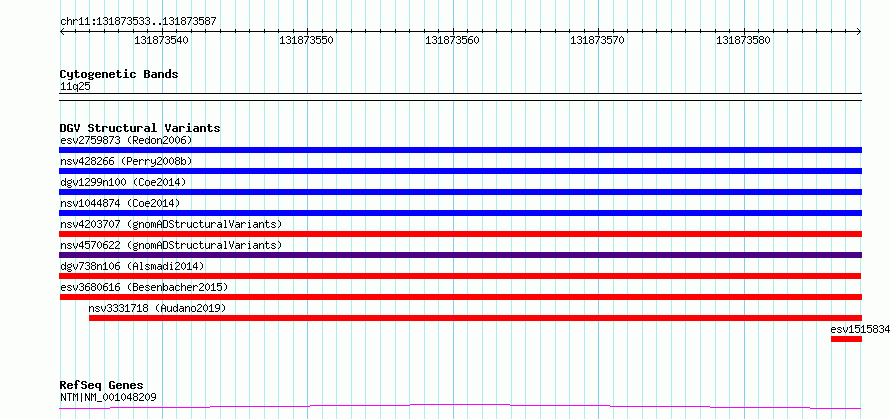Image resolution: width=890 pixels, height=419 pixels.
Task: Click ruler position 131873560
Action: point(452,41)
